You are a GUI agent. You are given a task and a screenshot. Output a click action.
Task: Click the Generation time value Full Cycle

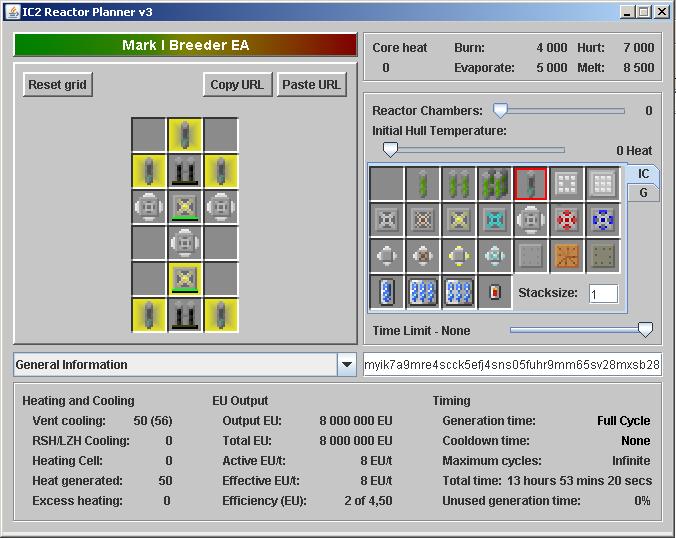point(623,421)
